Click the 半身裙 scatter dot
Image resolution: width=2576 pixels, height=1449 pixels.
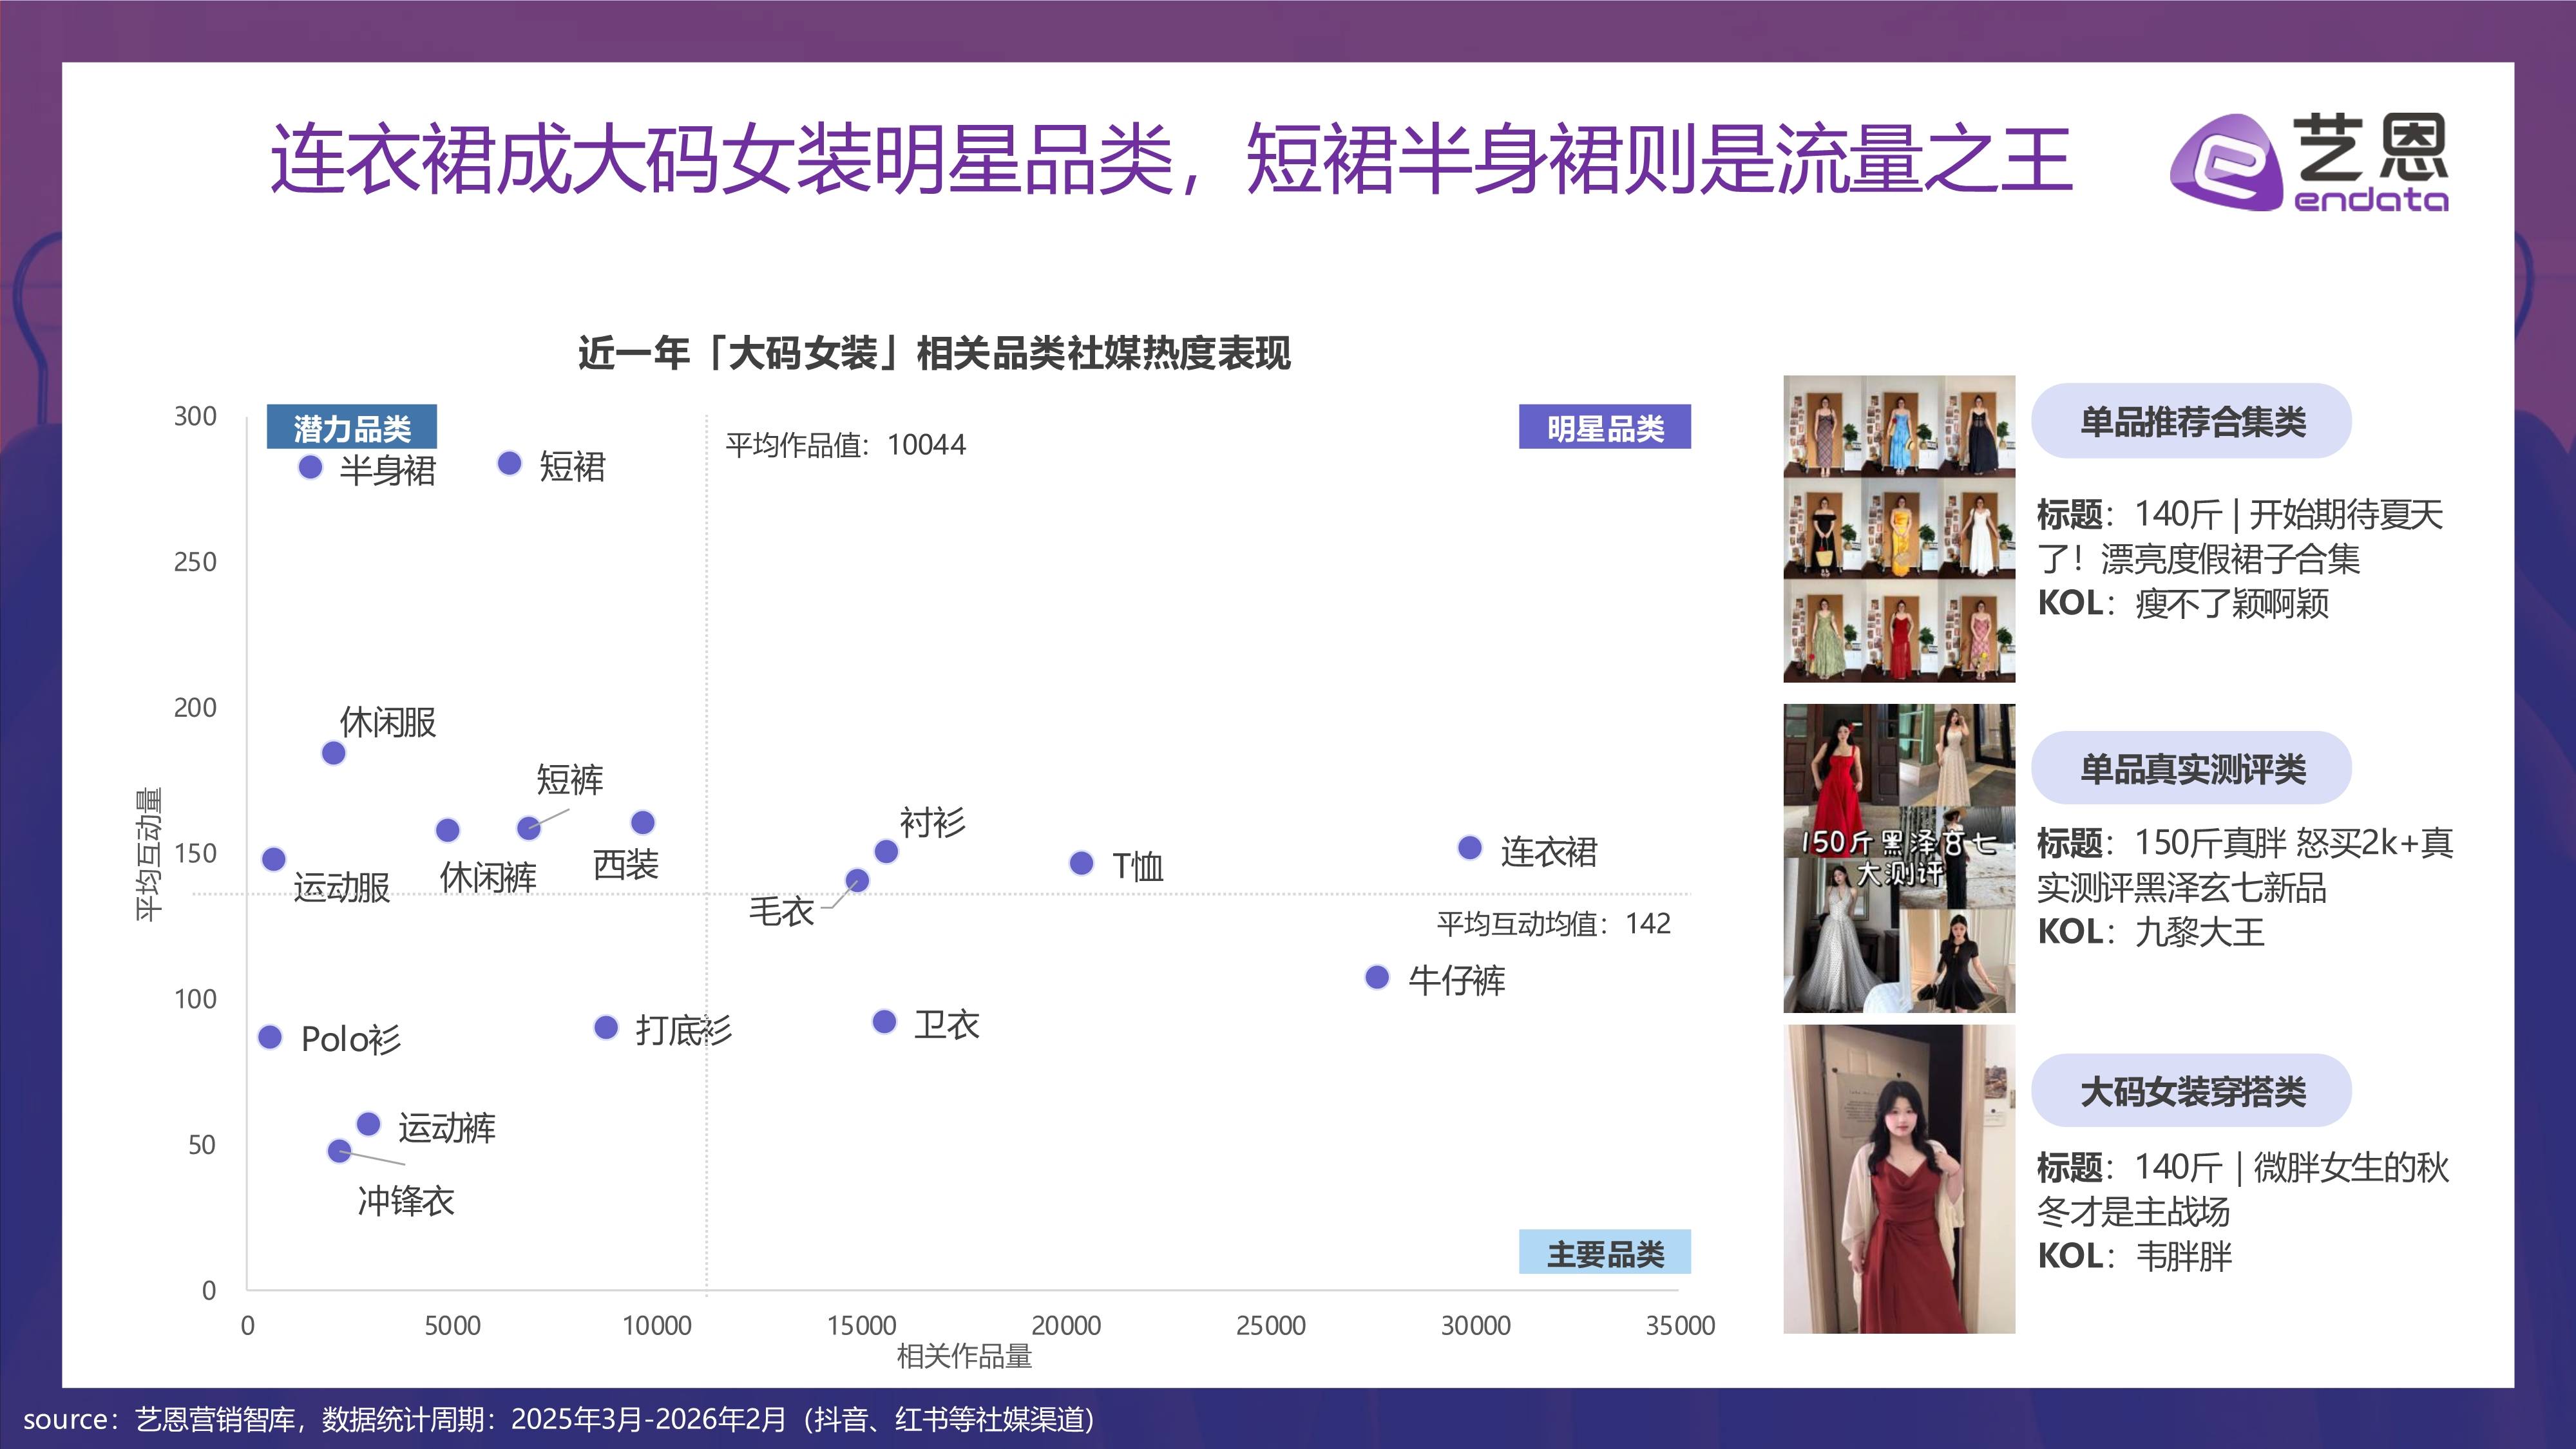point(310,467)
